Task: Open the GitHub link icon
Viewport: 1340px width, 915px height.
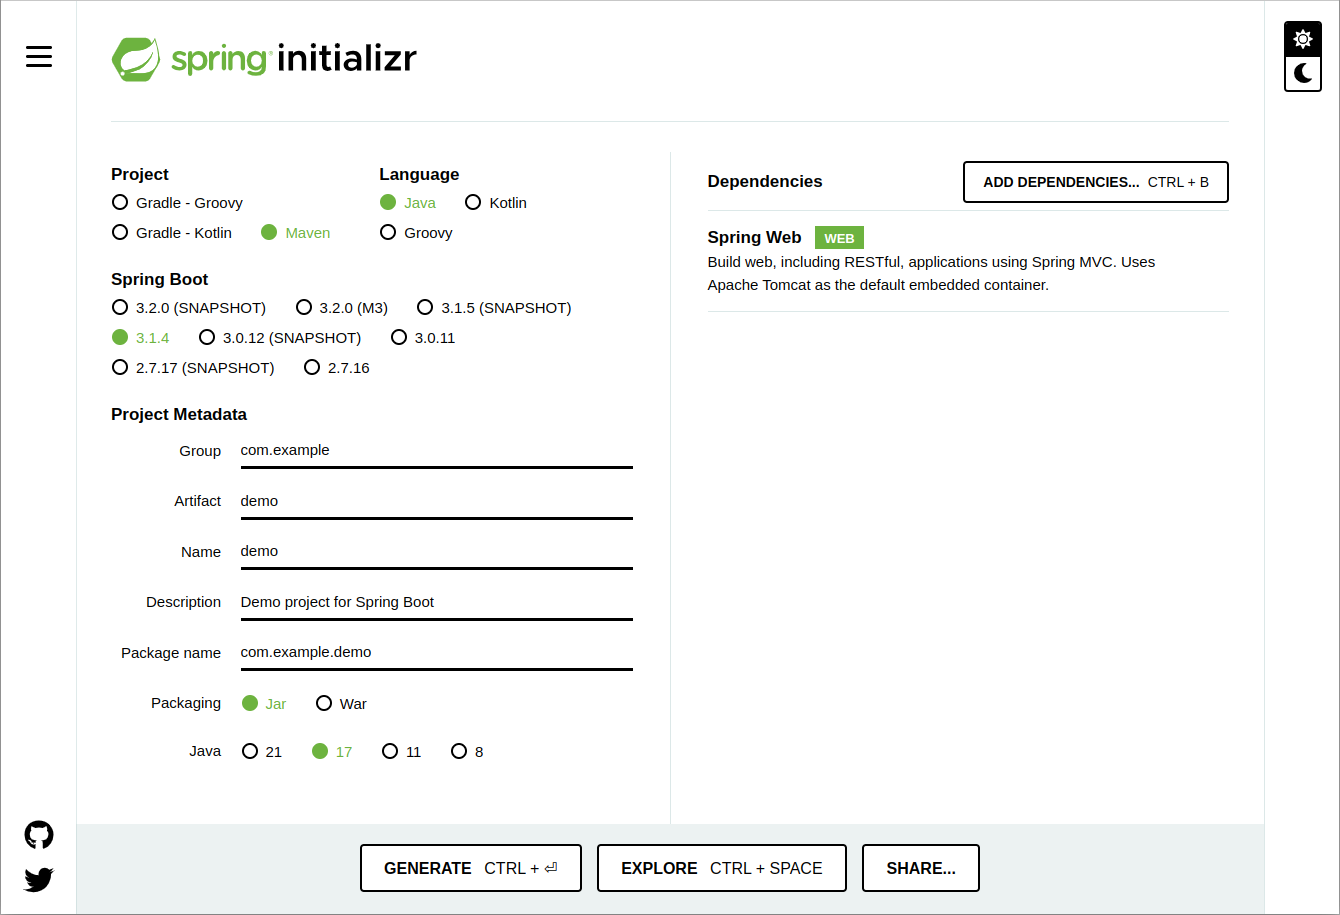Action: click(x=39, y=835)
